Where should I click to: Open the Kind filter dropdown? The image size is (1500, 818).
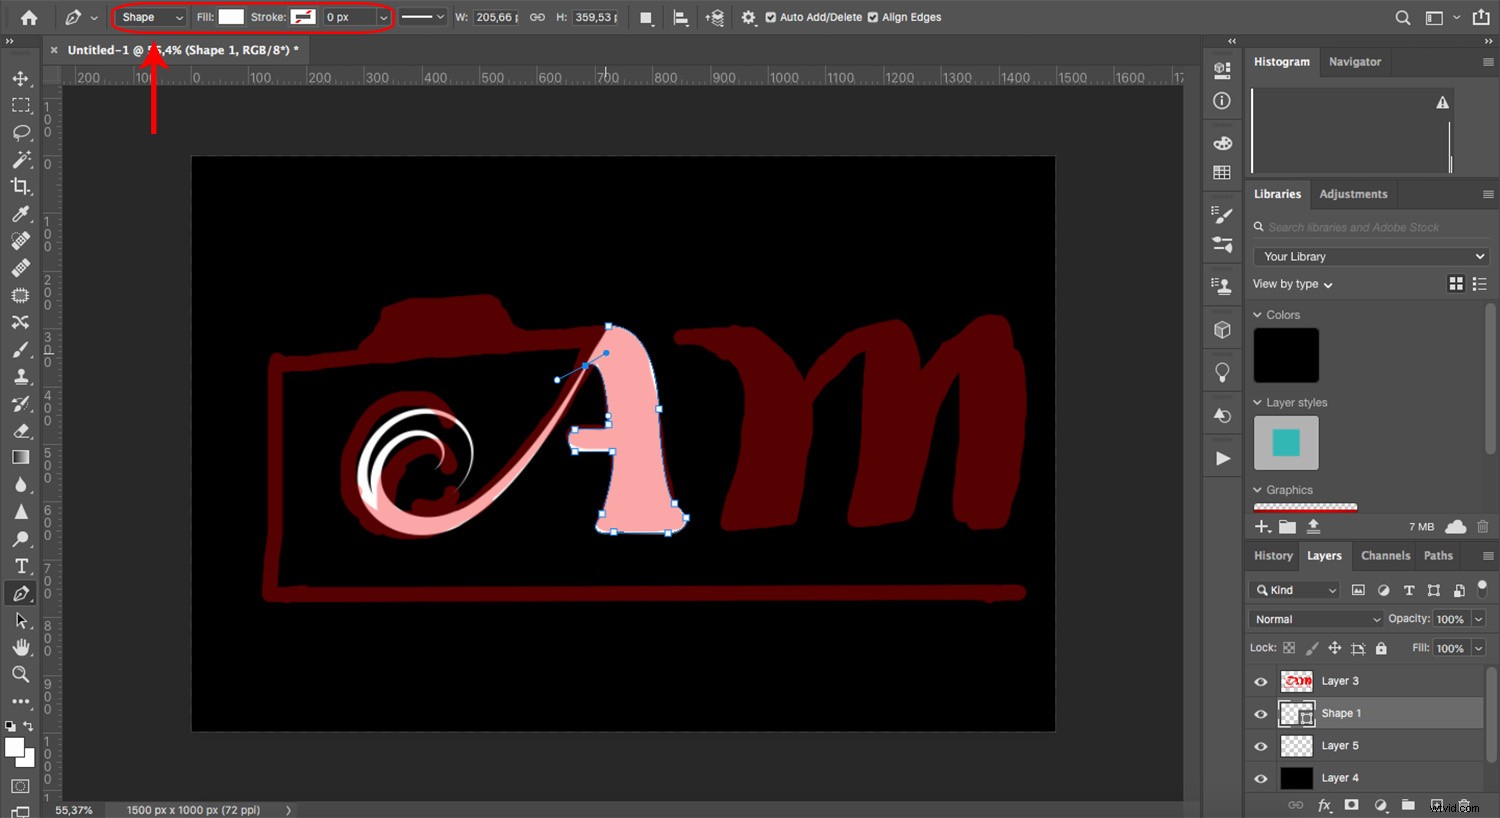coord(1293,589)
